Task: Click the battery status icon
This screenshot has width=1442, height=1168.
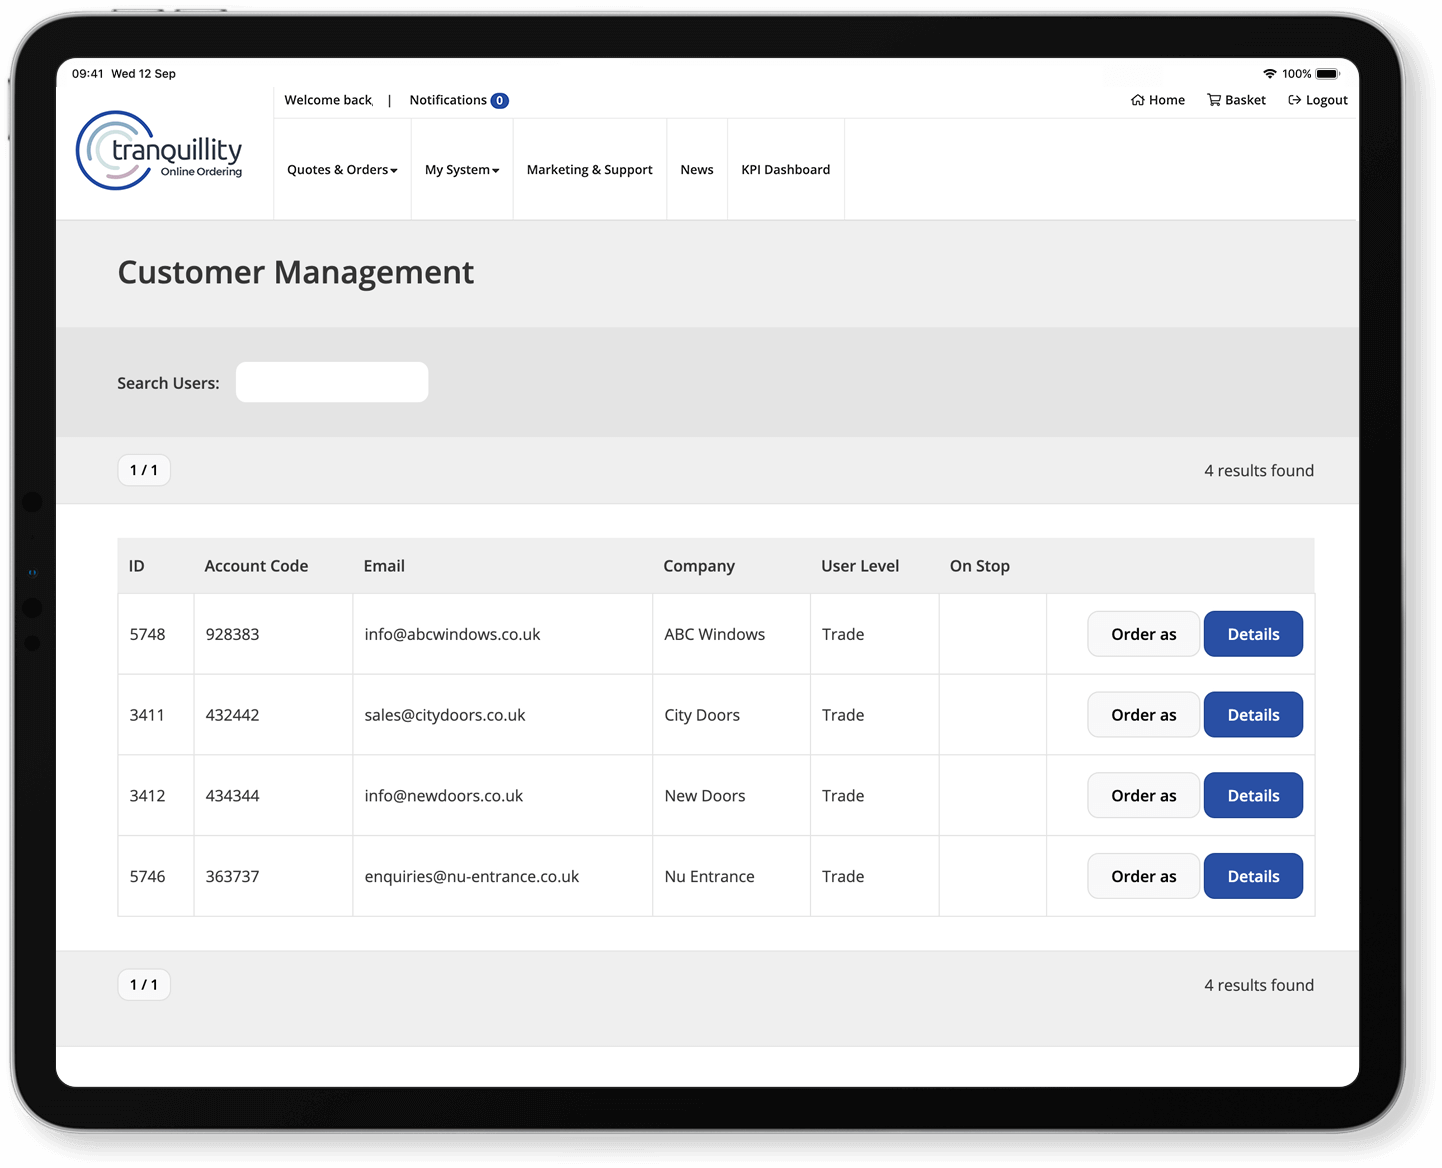Action: coord(1327,74)
